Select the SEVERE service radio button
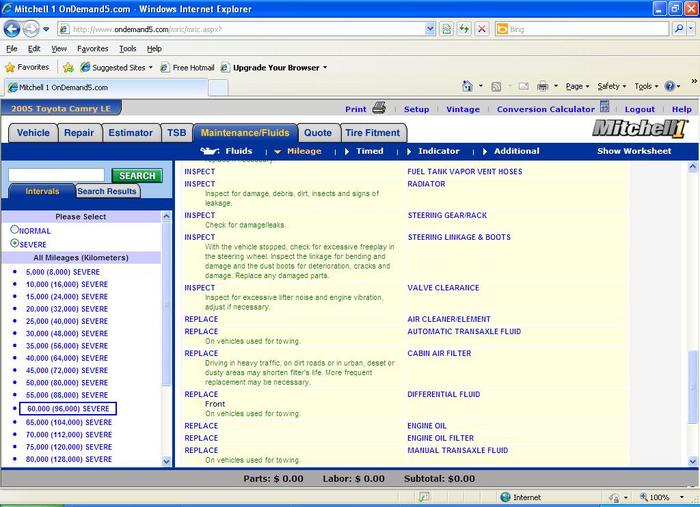Image resolution: width=700 pixels, height=507 pixels. (x=14, y=243)
